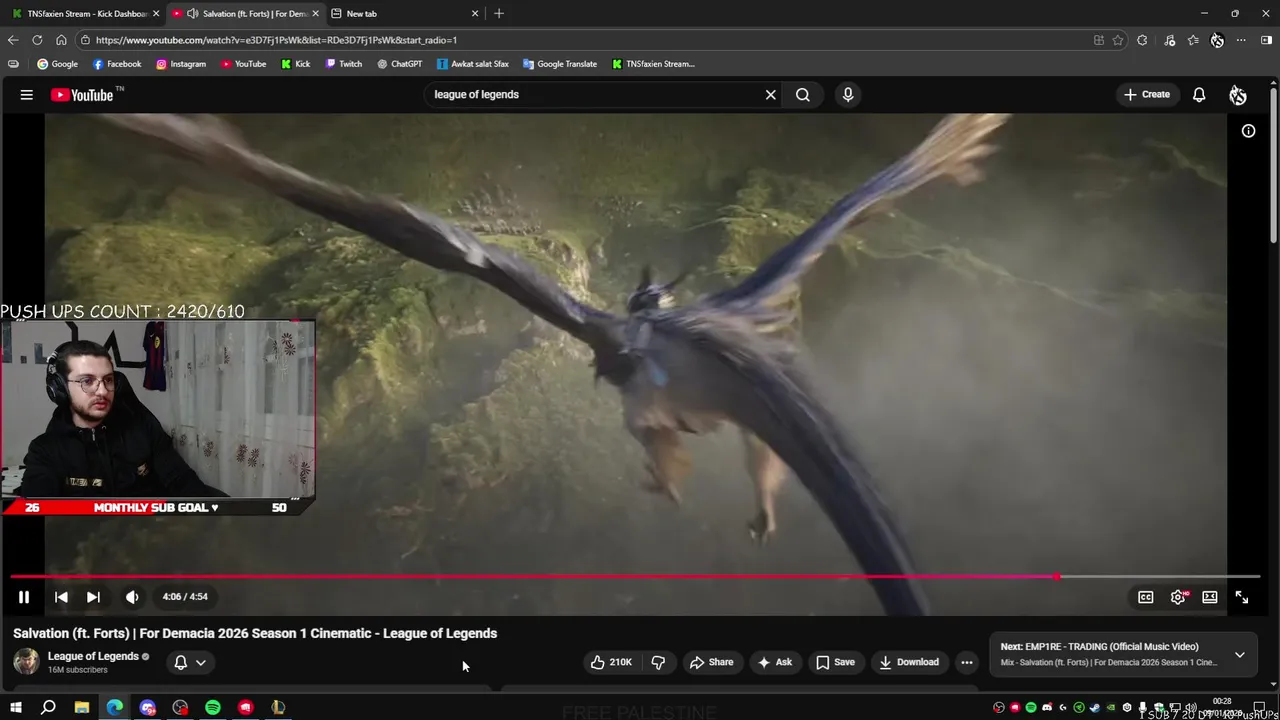Like the video with 210K likes

611,662
